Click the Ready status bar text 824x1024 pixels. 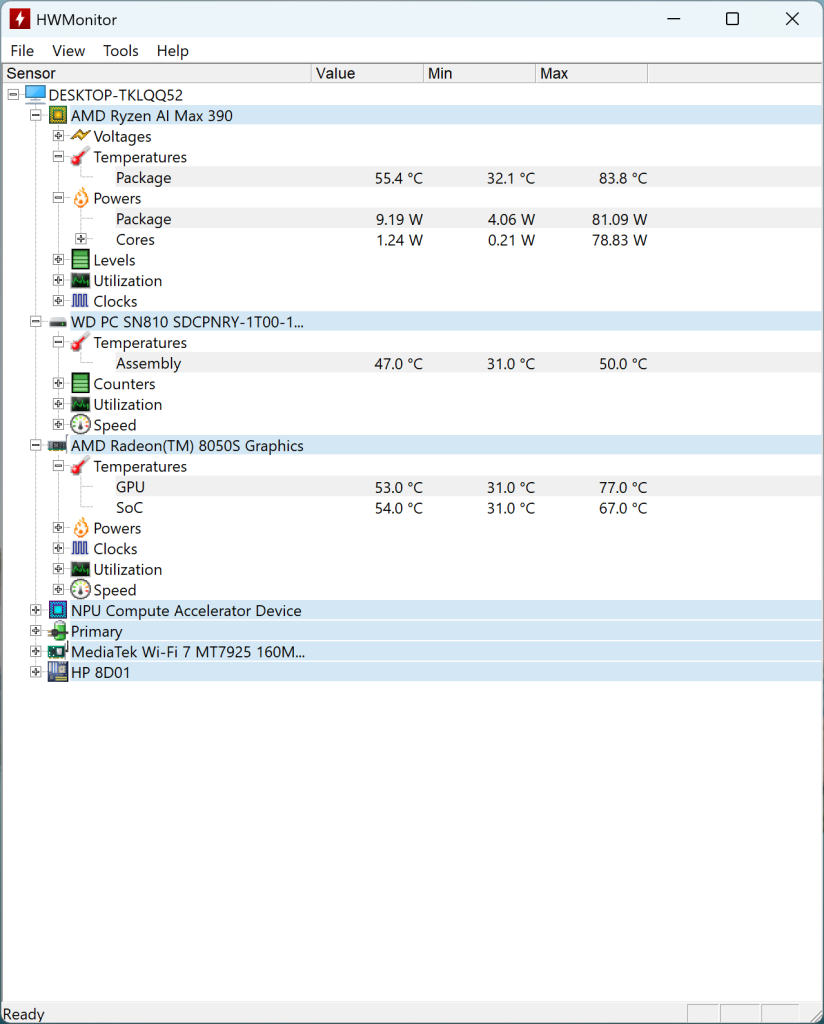[24, 1014]
